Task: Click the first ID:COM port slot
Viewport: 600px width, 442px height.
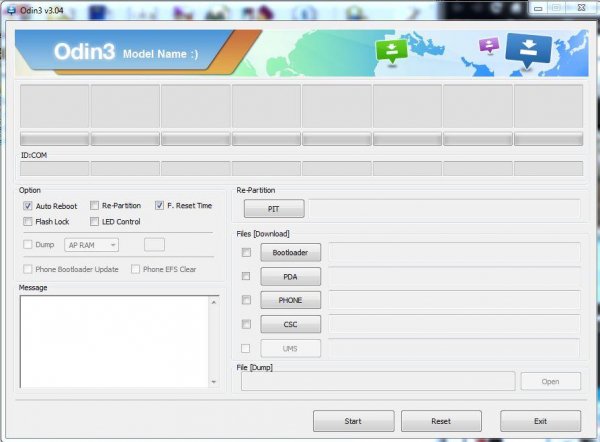Action: [x=54, y=168]
